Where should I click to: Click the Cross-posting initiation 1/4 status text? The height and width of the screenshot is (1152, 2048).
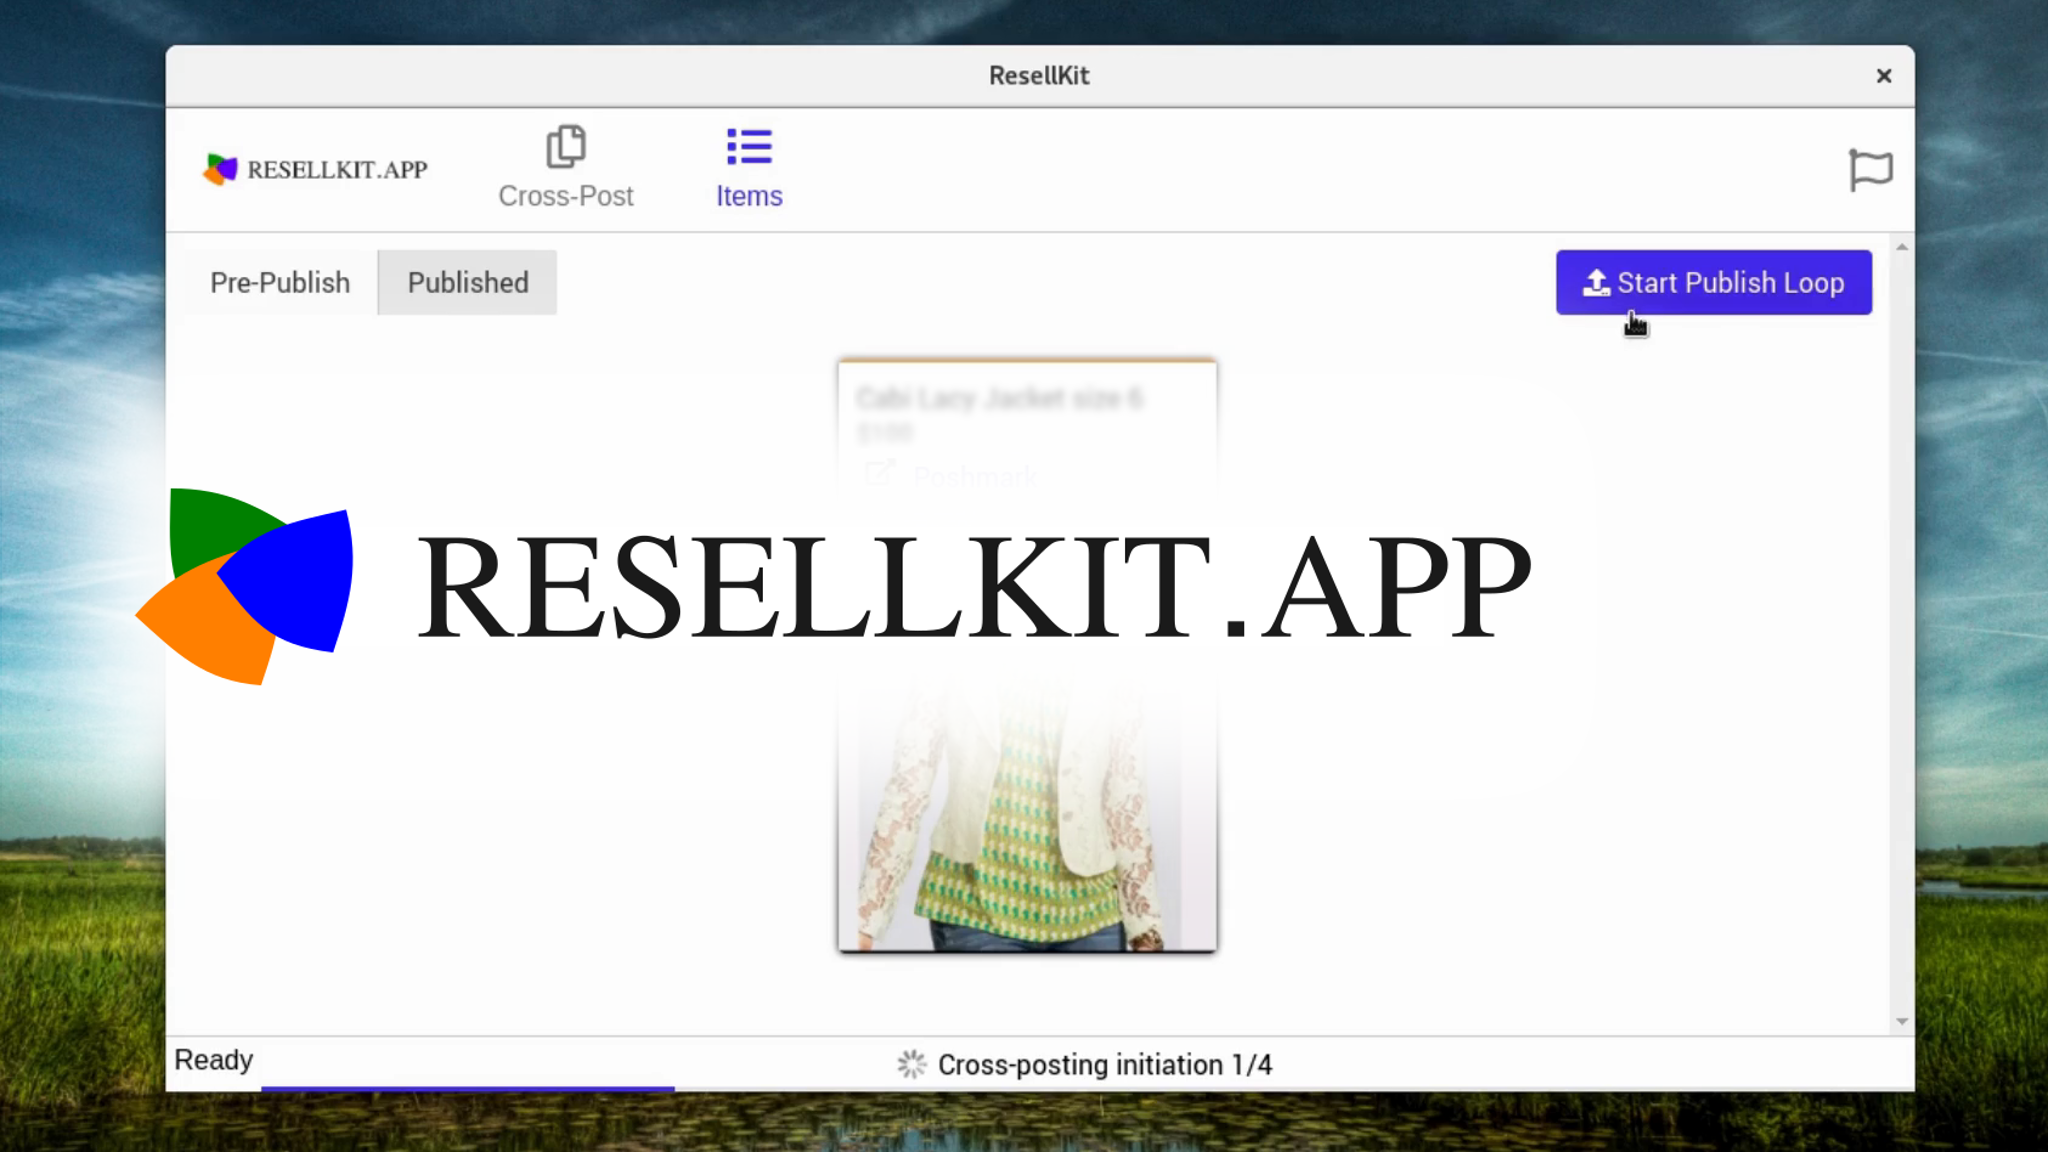coord(1105,1064)
